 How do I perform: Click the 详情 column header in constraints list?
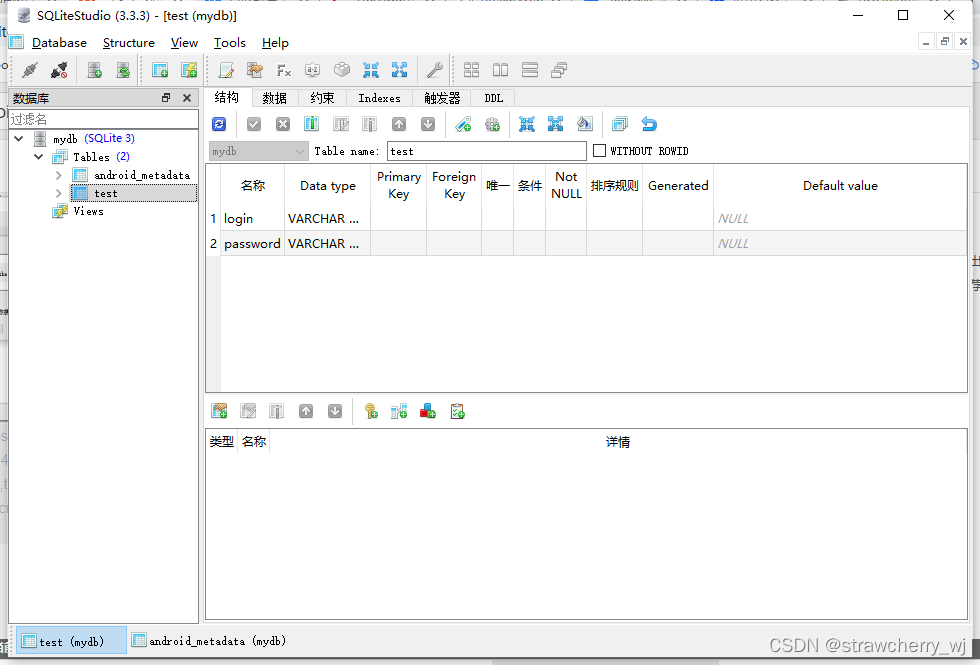tap(618, 442)
